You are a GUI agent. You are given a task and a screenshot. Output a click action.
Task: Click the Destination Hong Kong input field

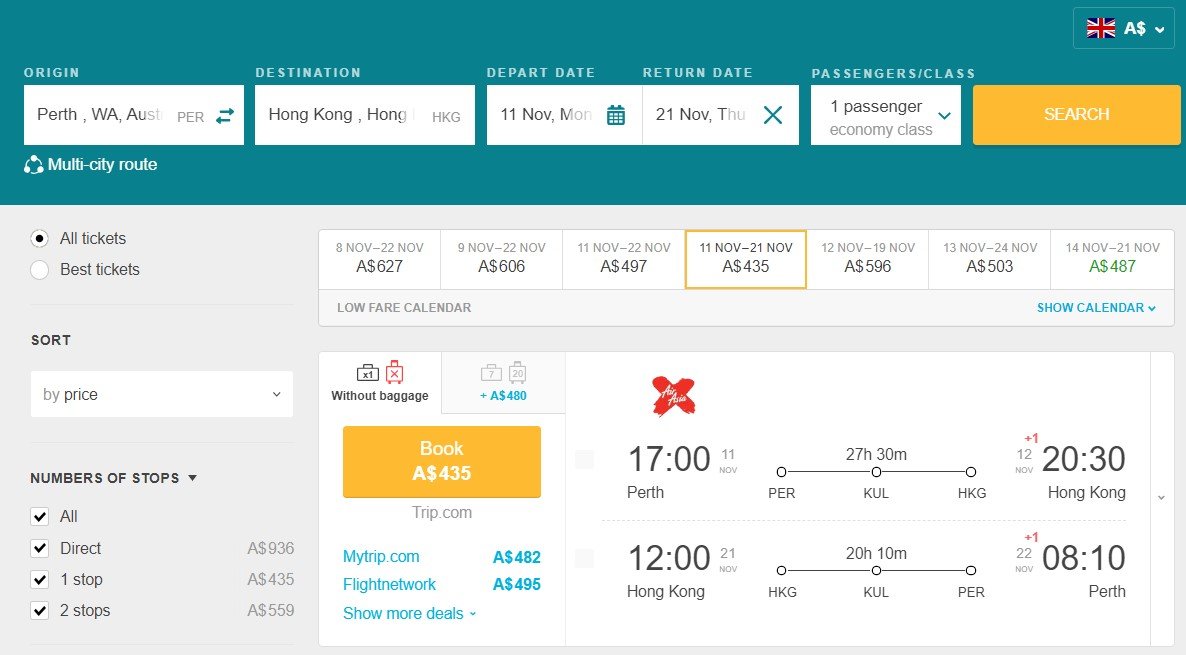[x=365, y=115]
